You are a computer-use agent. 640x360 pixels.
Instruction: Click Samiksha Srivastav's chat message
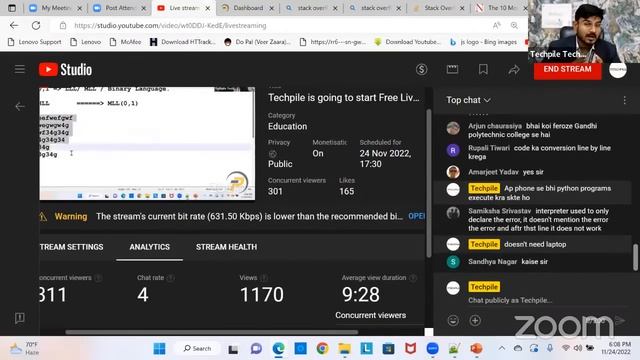click(532, 220)
